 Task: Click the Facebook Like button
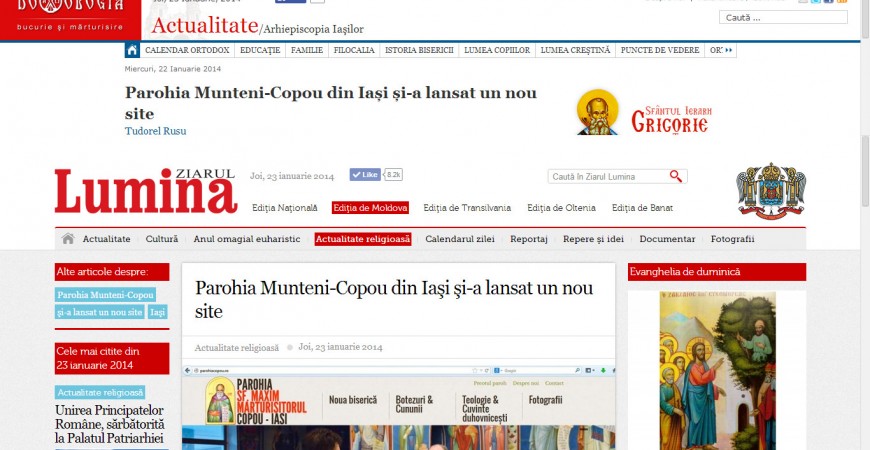365,174
